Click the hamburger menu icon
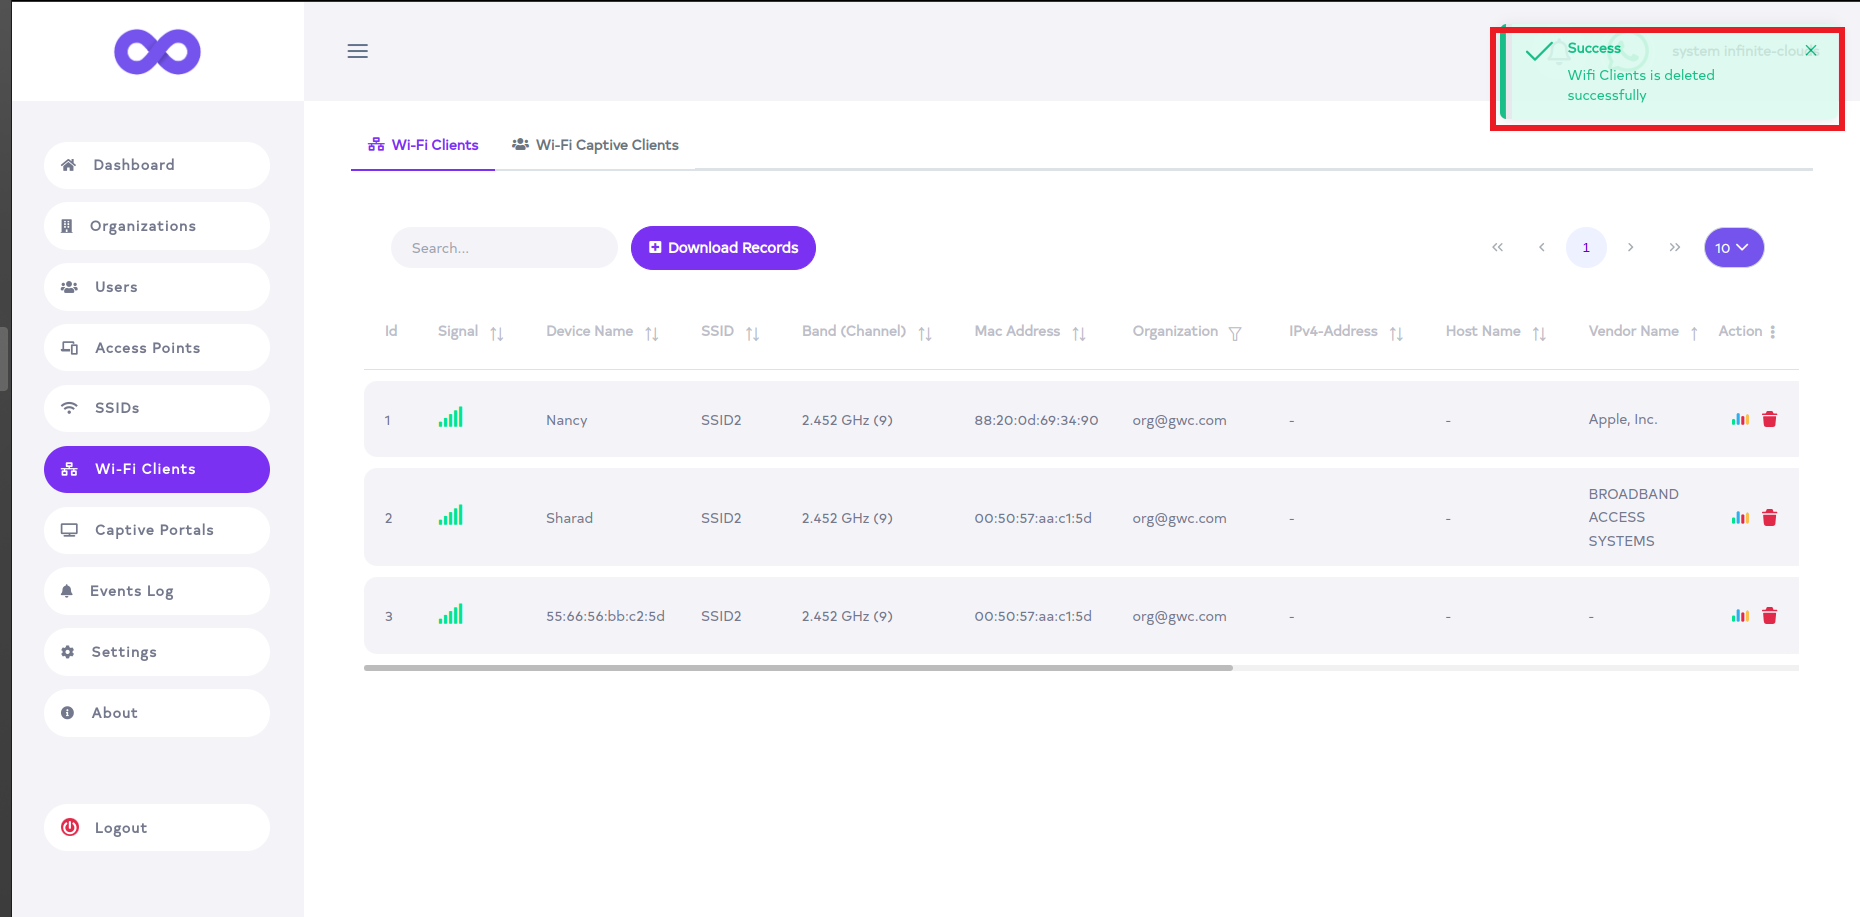 357,51
